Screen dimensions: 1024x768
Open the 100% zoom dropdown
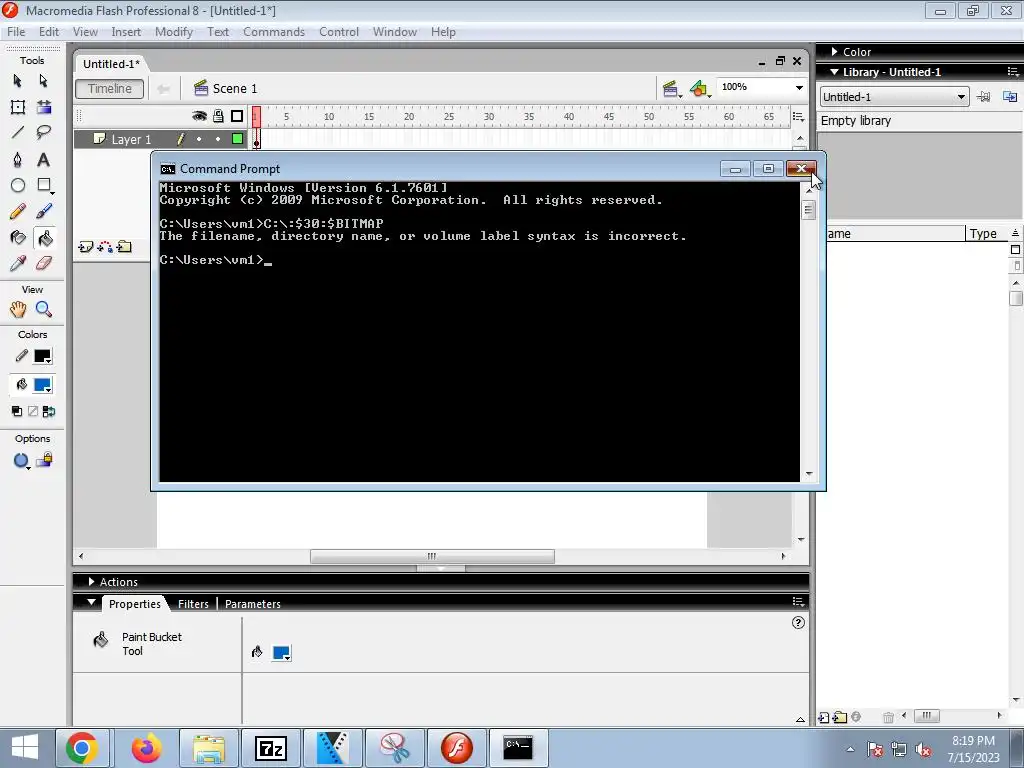[799, 88]
